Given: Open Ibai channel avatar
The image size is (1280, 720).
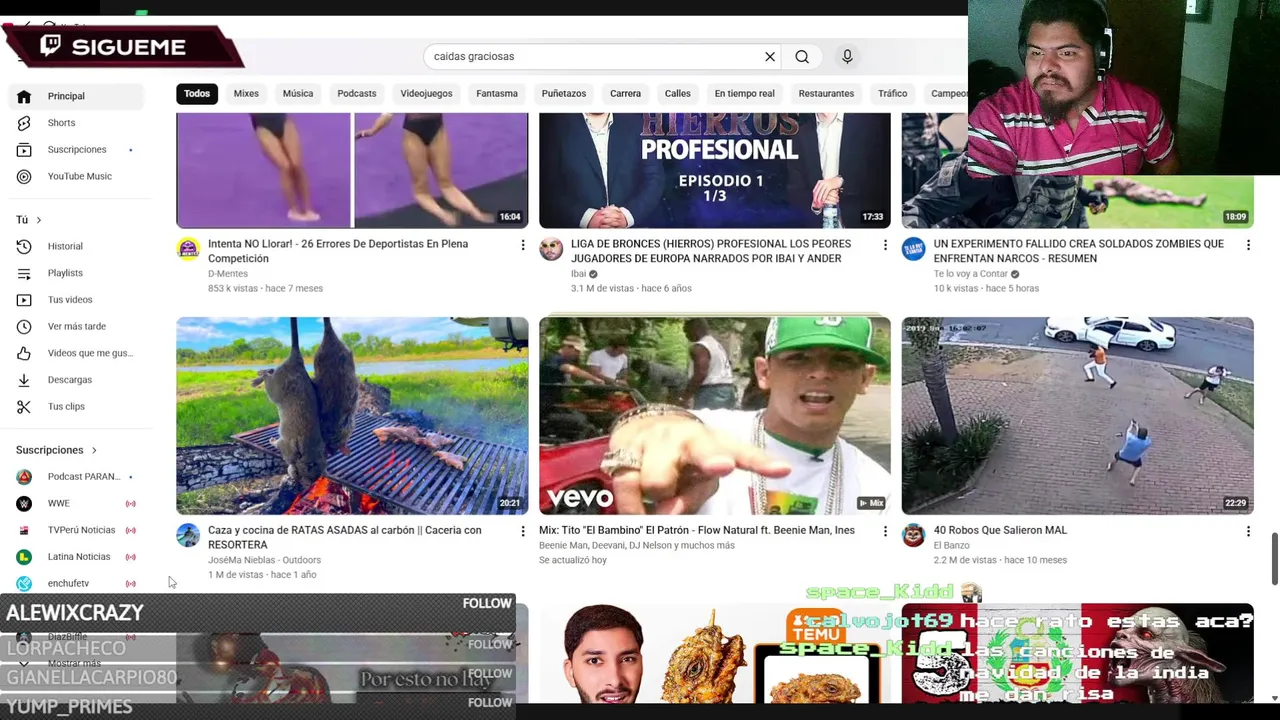Looking at the screenshot, I should 551,249.
